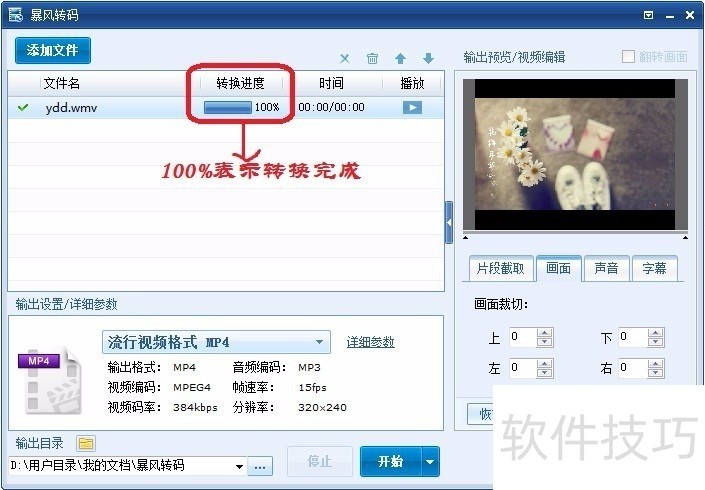Click the 下 crop value field
Viewport: 705px width, 490px height.
pyautogui.click(x=633, y=337)
